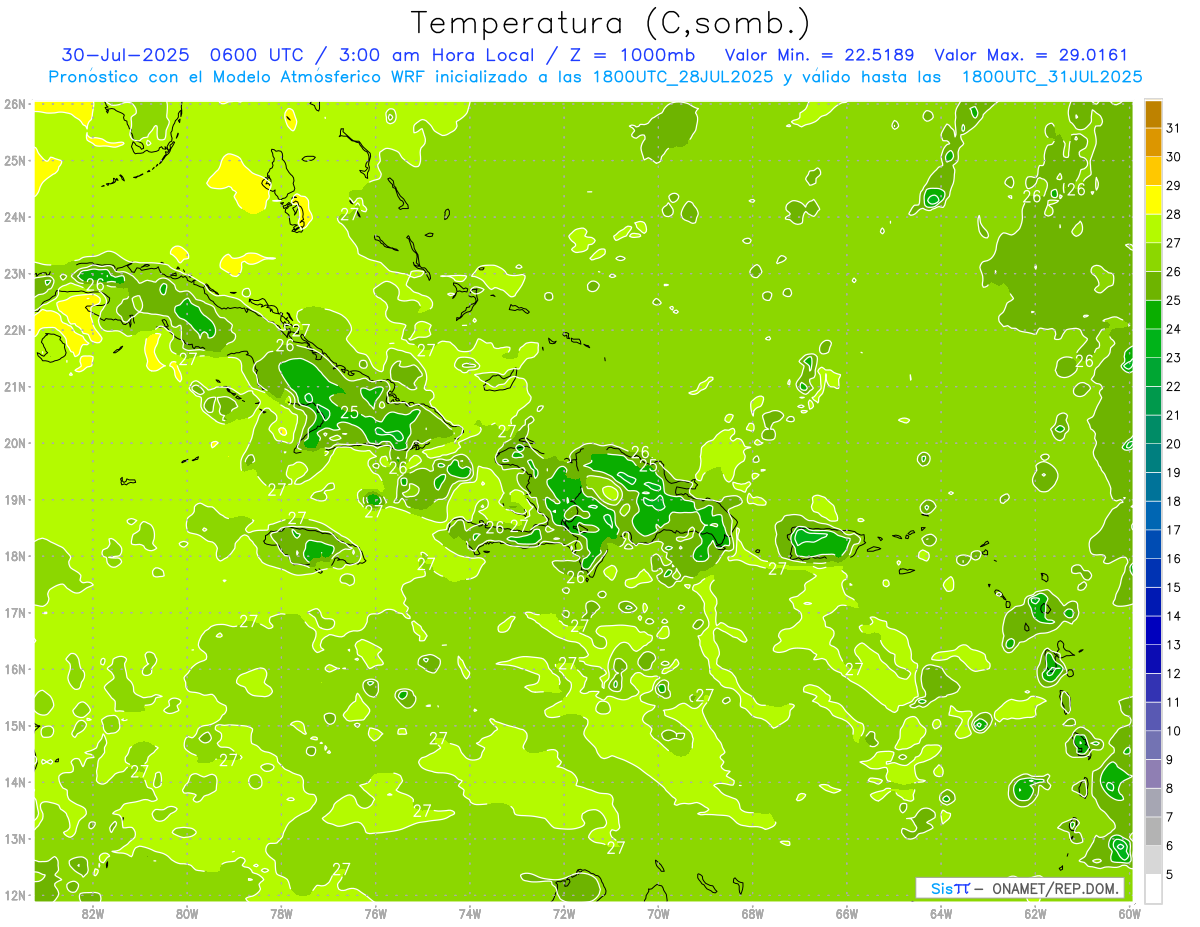
Task: Select the '1800UTC_31JUL2025' valid-until text
Action: (1052, 77)
